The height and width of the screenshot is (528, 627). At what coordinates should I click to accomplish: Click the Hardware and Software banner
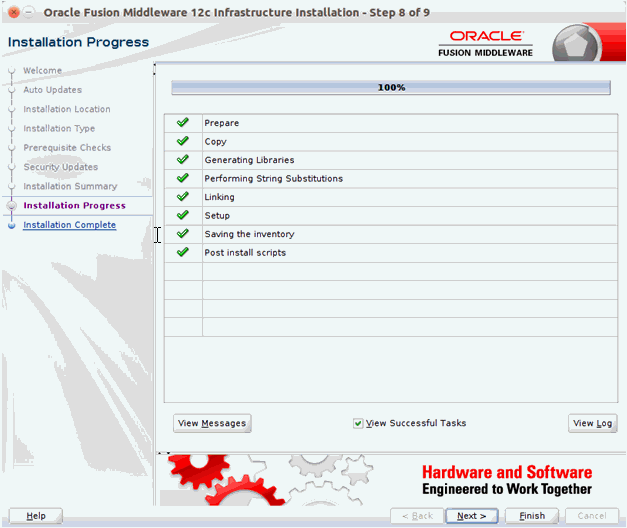(507, 480)
